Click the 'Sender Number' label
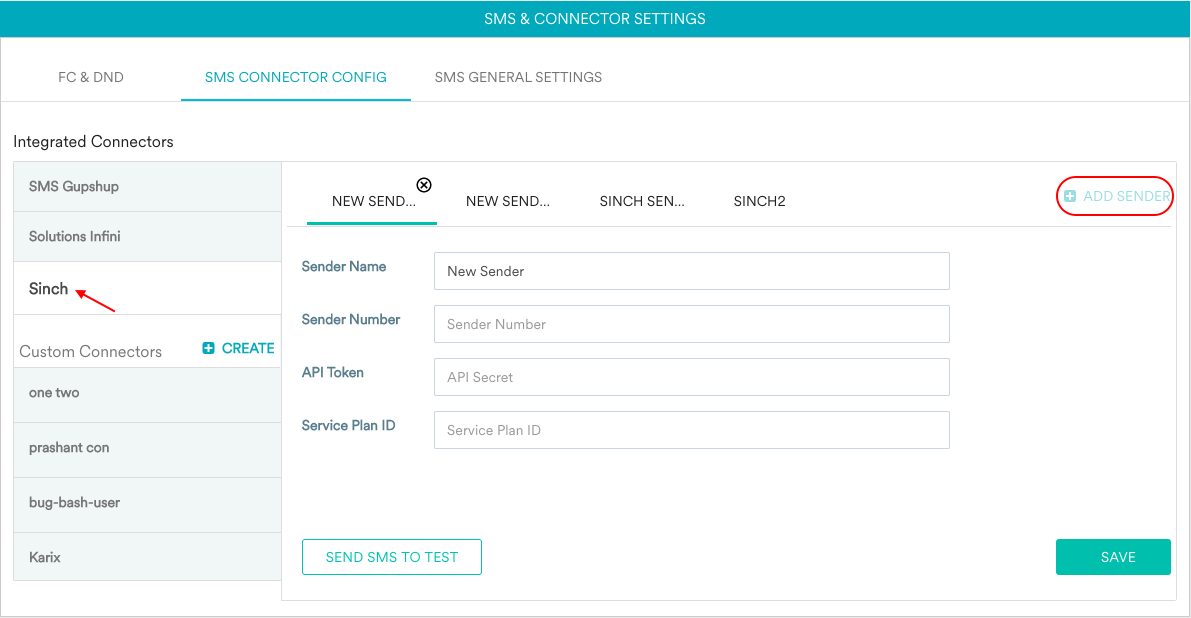The width and height of the screenshot is (1191, 618). 351,320
